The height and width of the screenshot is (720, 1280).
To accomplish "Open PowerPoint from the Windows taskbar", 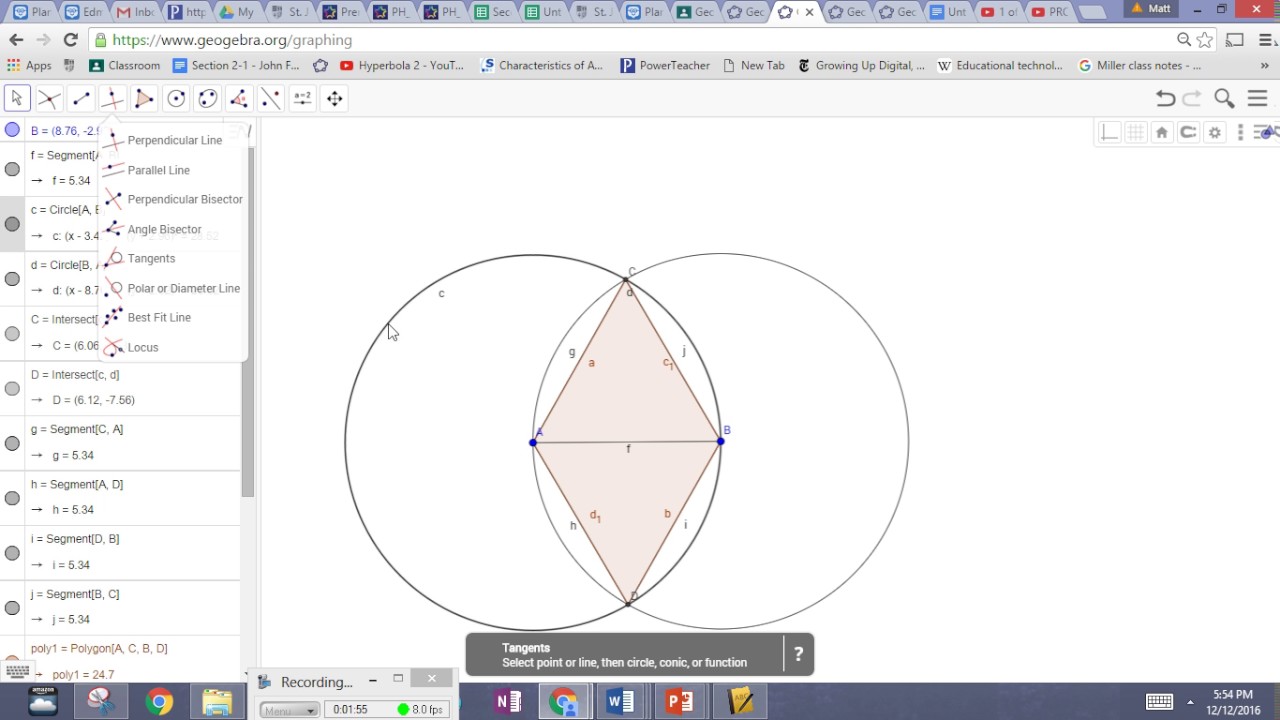I will pyautogui.click(x=680, y=702).
